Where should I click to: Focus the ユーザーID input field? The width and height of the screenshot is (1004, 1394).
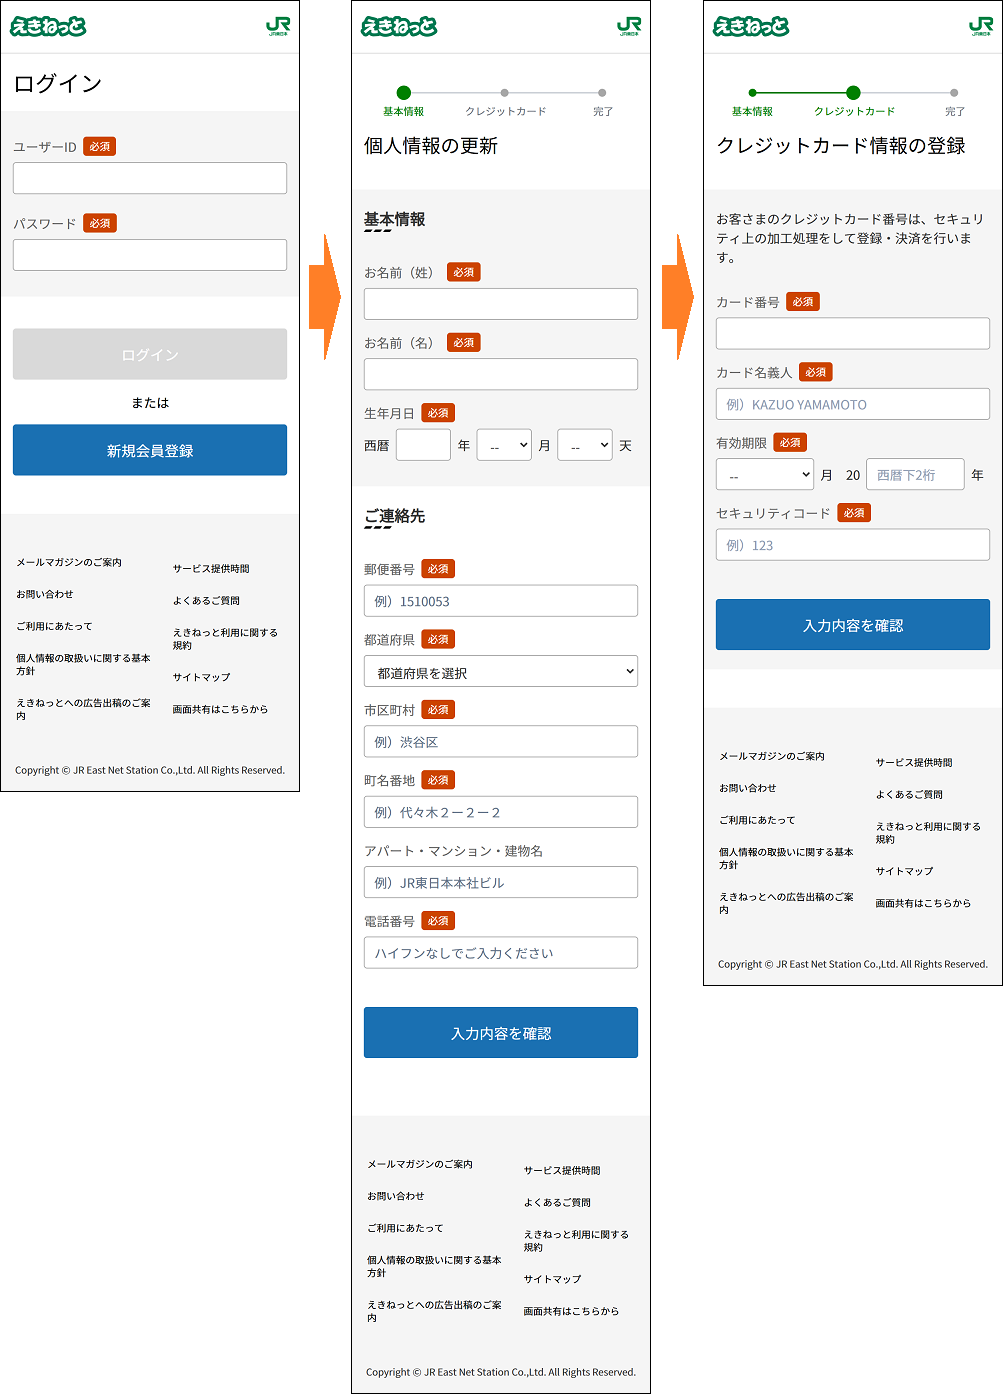150,178
